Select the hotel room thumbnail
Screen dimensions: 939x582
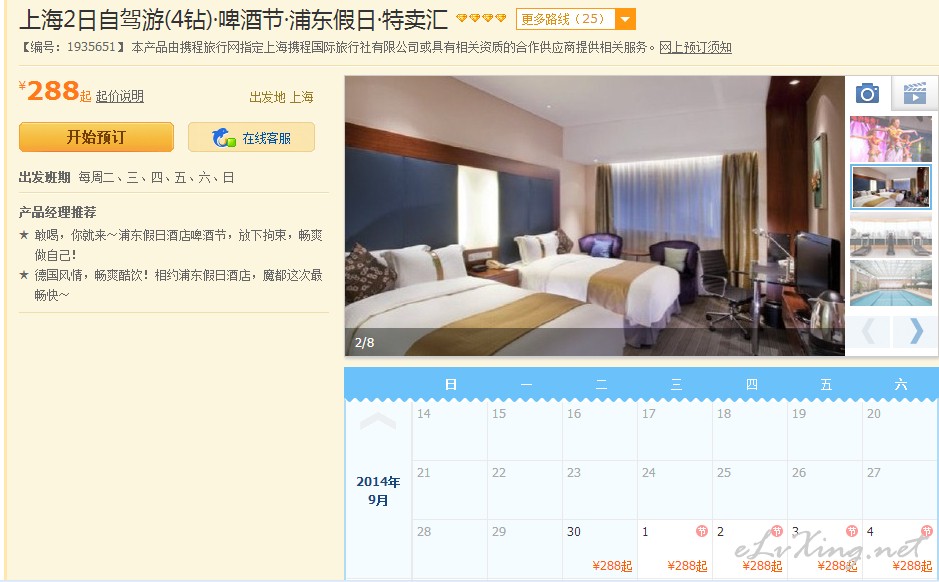point(890,187)
